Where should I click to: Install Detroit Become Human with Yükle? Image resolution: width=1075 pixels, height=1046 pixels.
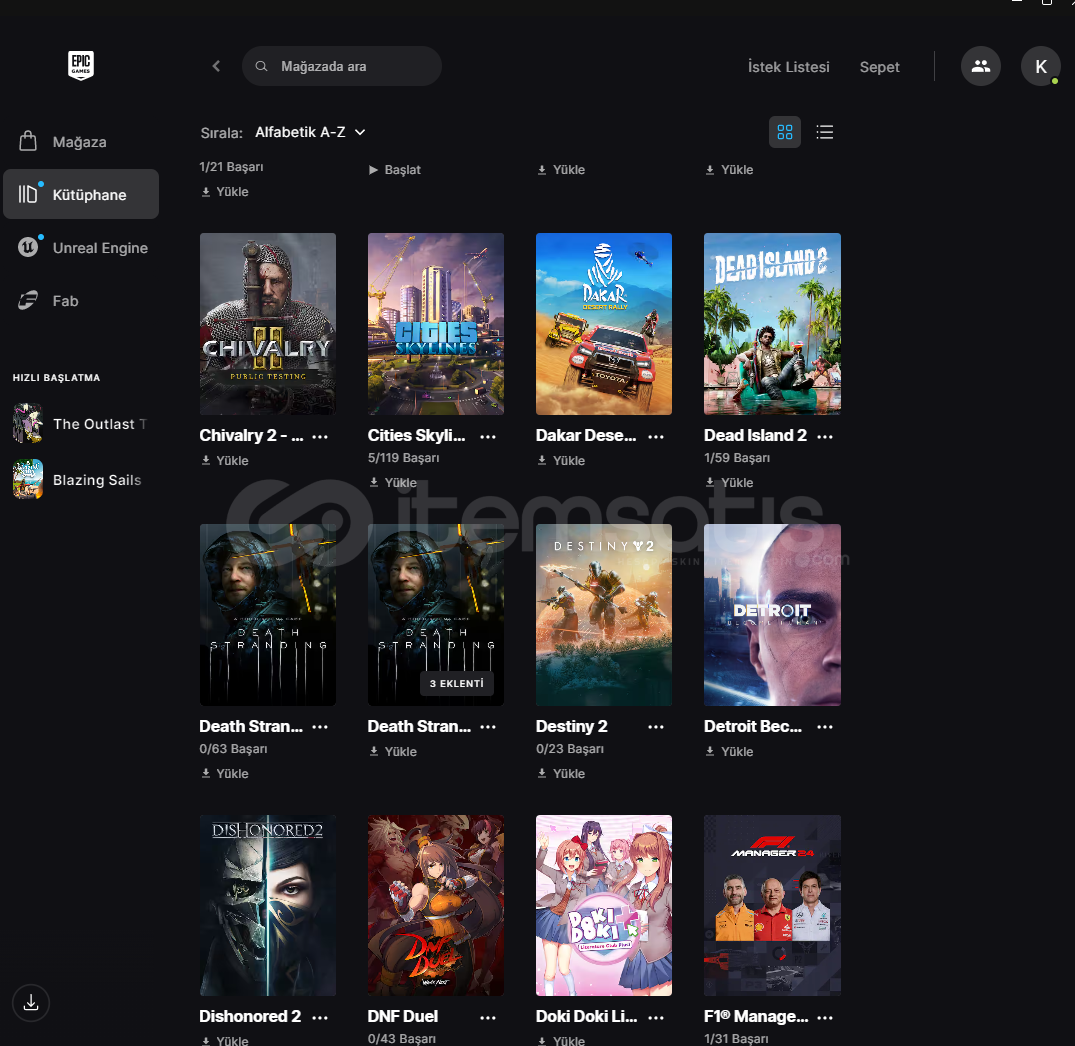[x=729, y=751]
